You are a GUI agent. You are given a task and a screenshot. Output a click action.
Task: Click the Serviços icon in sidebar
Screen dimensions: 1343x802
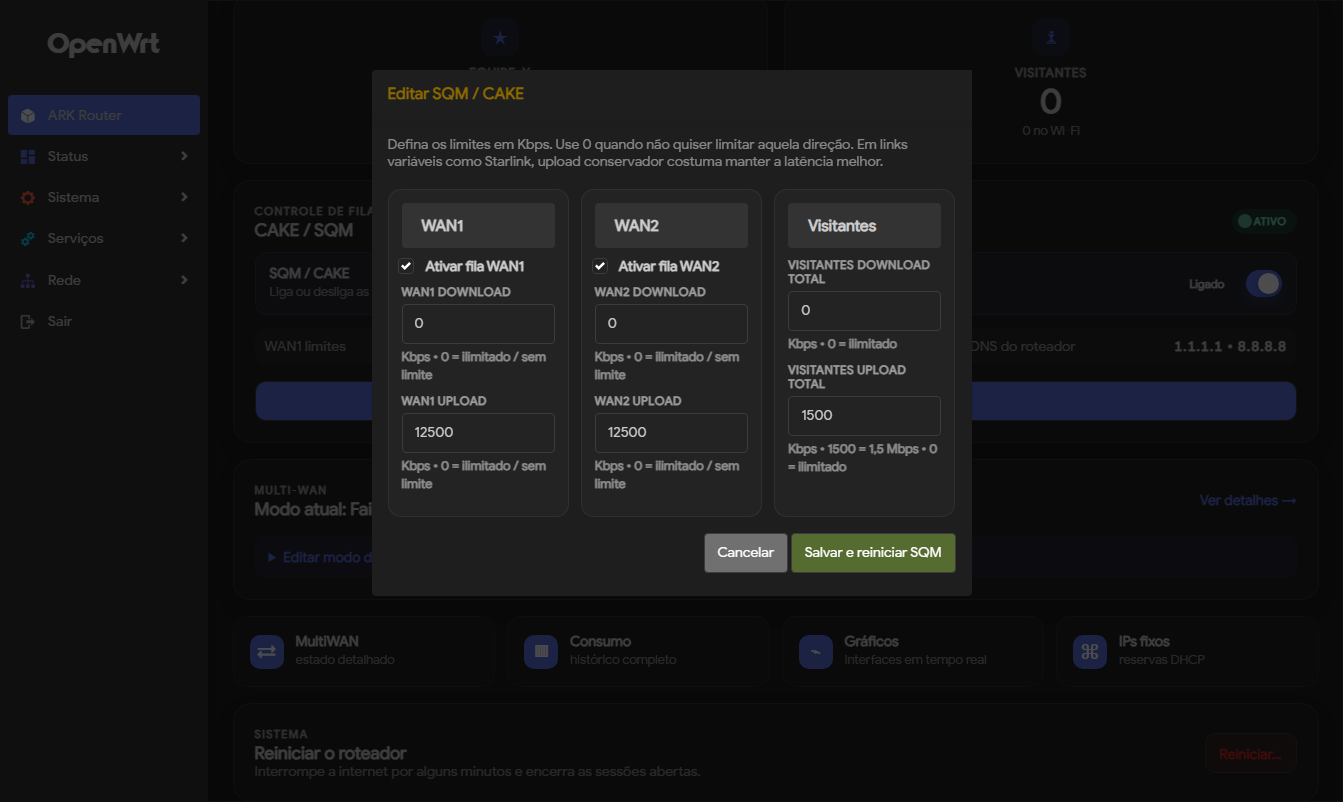[x=28, y=239]
